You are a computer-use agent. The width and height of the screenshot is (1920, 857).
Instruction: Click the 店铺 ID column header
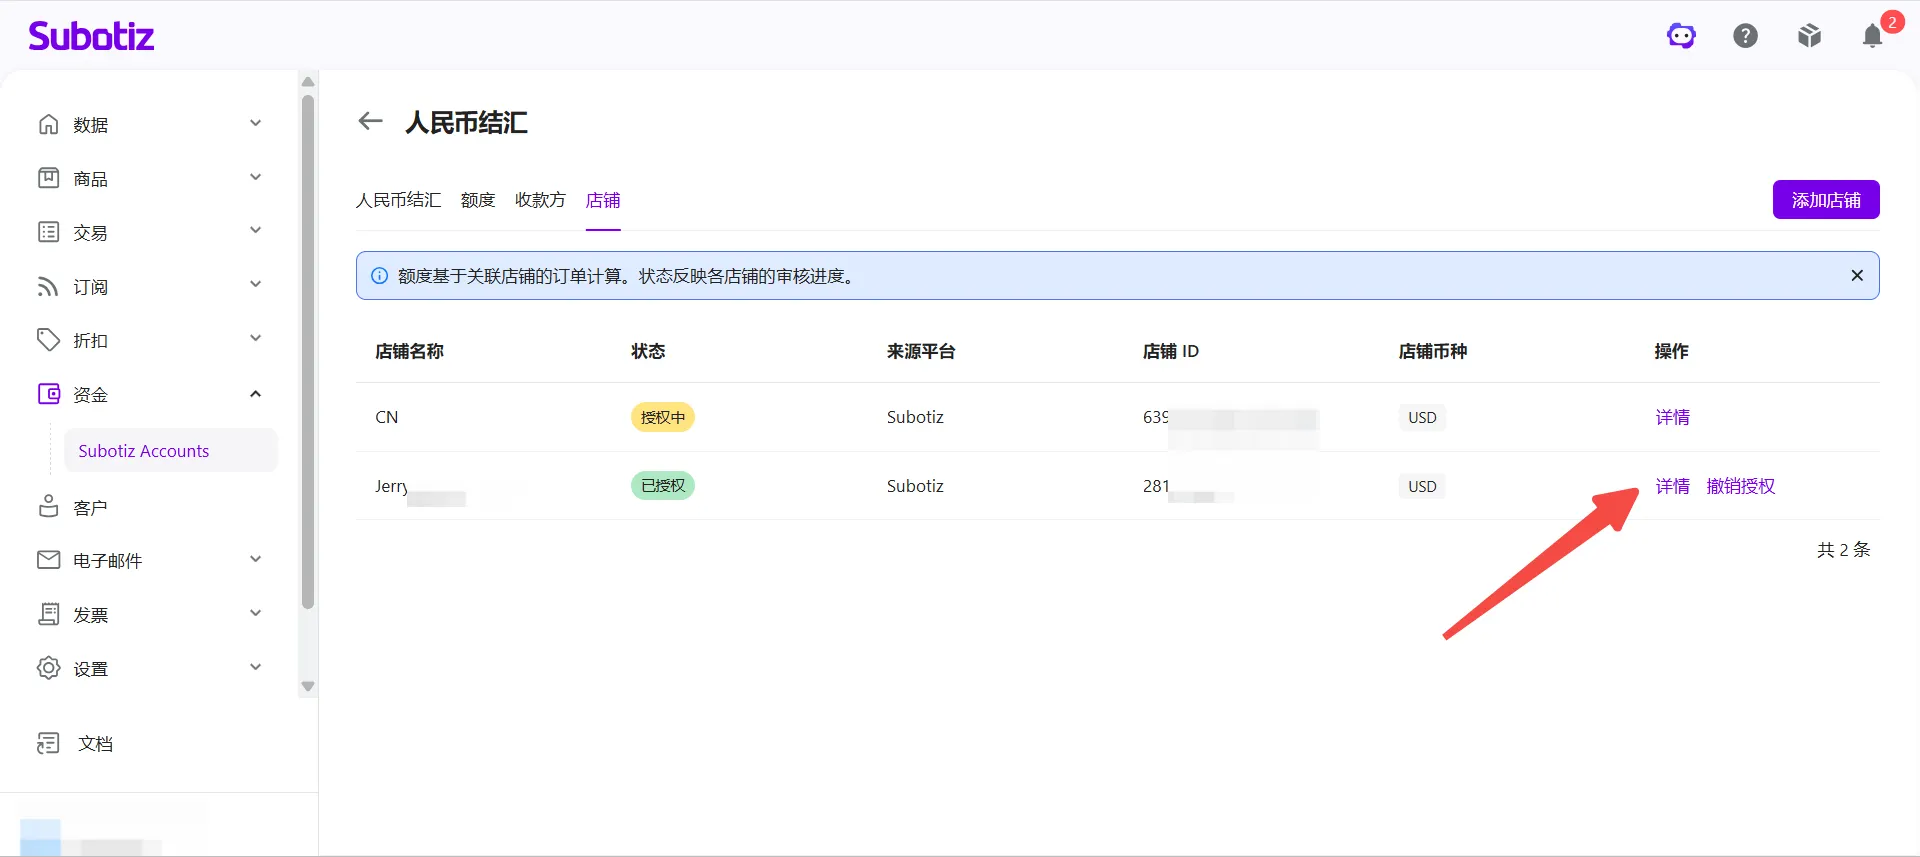[1171, 351]
